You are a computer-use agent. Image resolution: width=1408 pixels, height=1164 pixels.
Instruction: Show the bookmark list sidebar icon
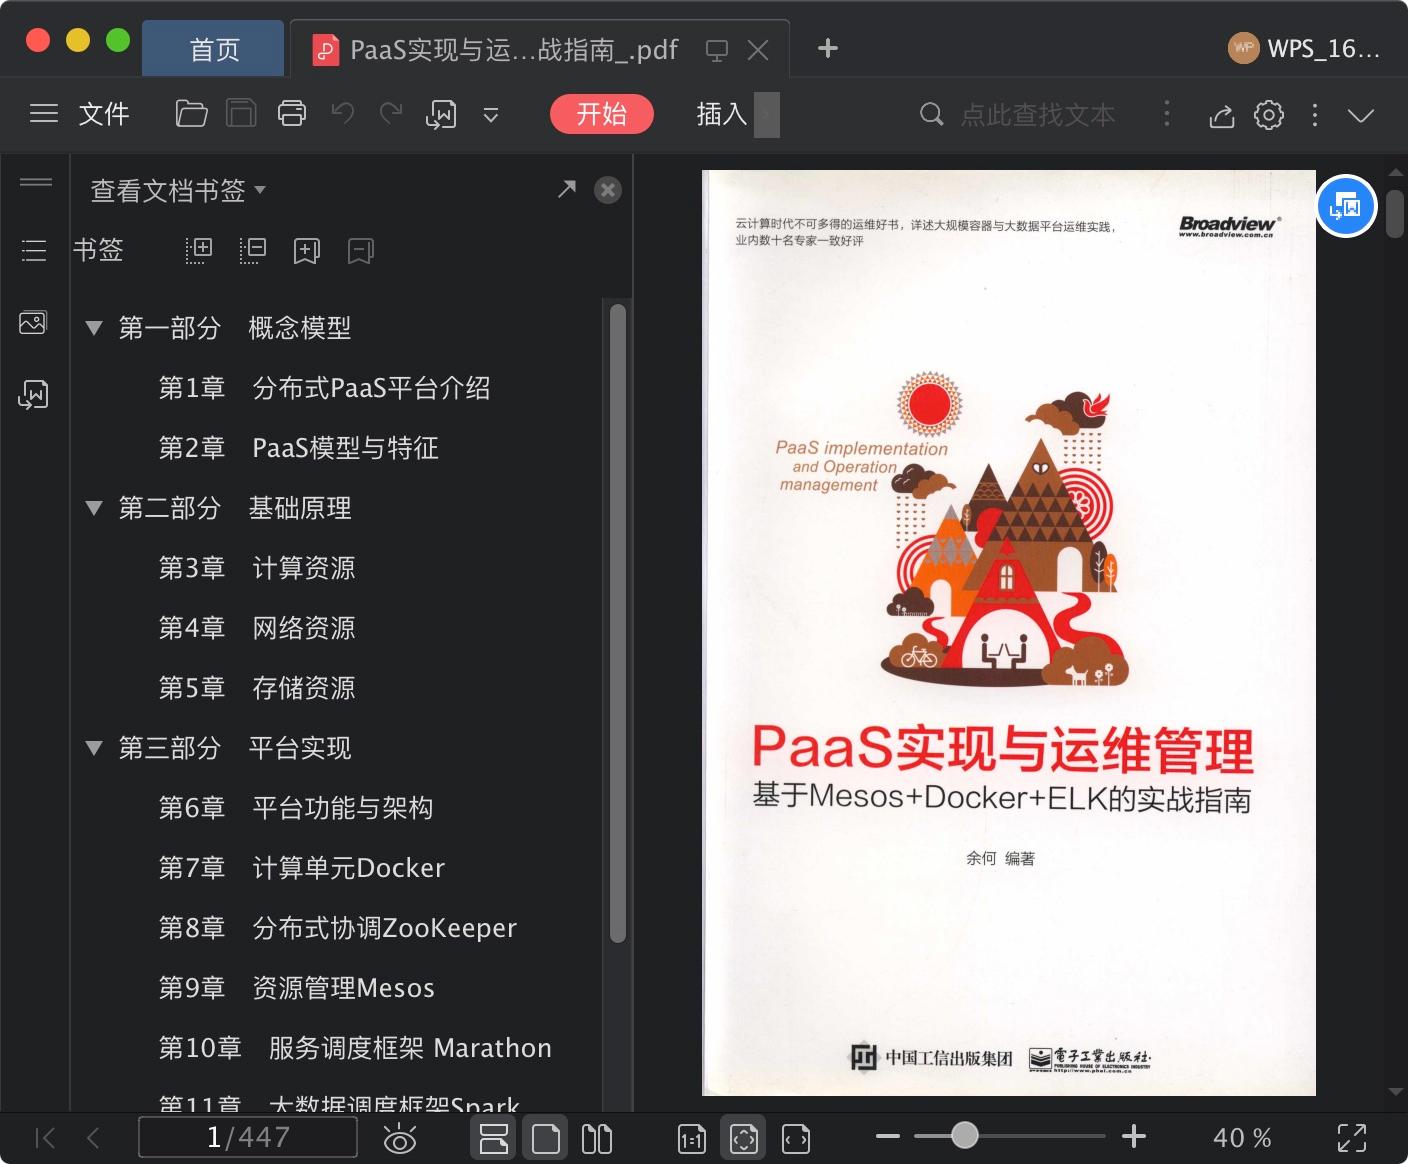[34, 250]
